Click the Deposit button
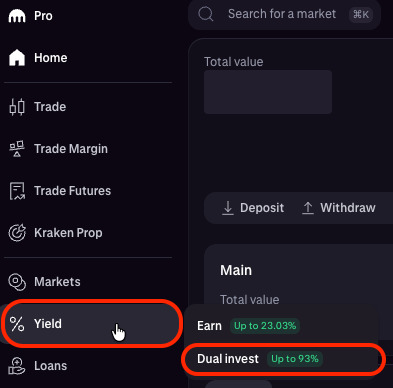This screenshot has width=393, height=388. point(253,208)
